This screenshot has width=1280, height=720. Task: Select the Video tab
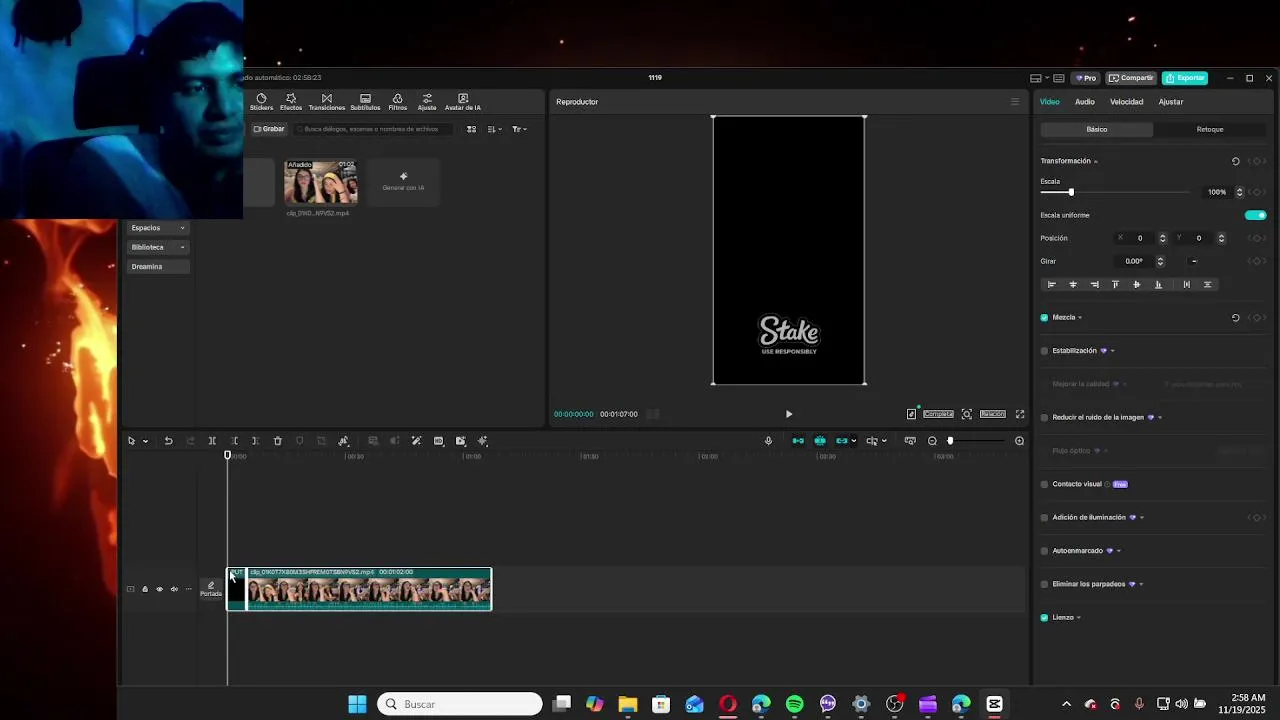pyautogui.click(x=1049, y=102)
